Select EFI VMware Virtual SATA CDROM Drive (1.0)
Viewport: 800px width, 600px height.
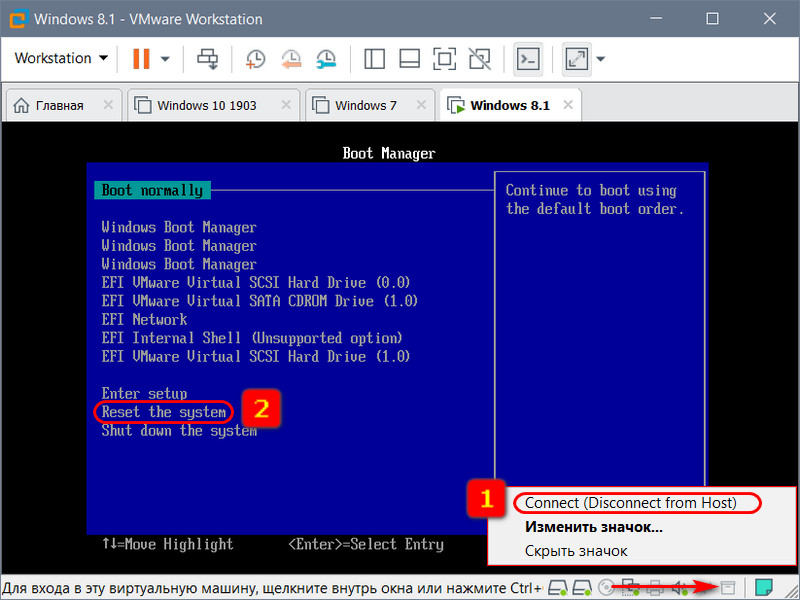260,301
